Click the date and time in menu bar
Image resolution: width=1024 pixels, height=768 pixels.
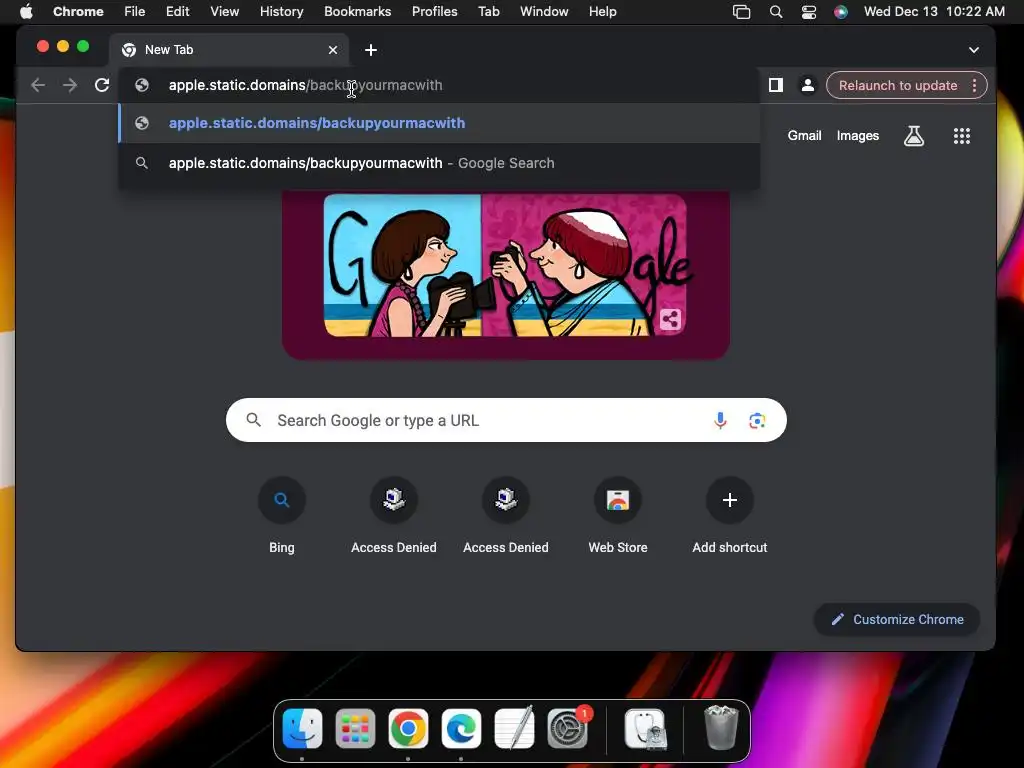pyautogui.click(x=934, y=11)
